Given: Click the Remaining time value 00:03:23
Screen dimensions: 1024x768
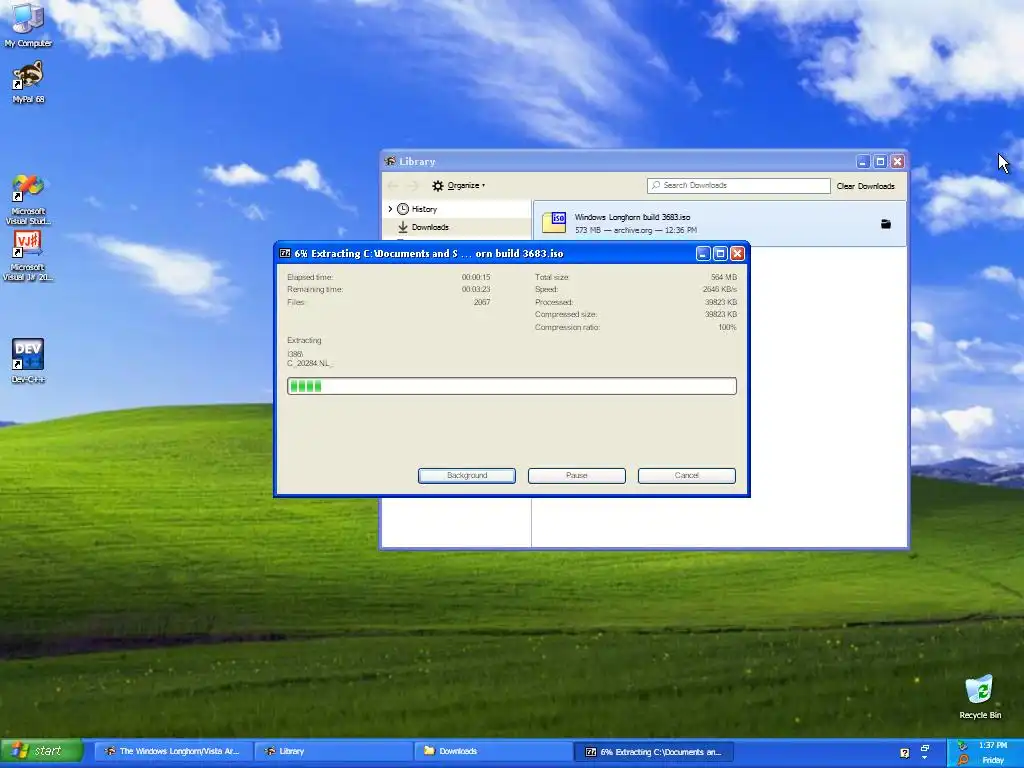Looking at the screenshot, I should point(475,289).
